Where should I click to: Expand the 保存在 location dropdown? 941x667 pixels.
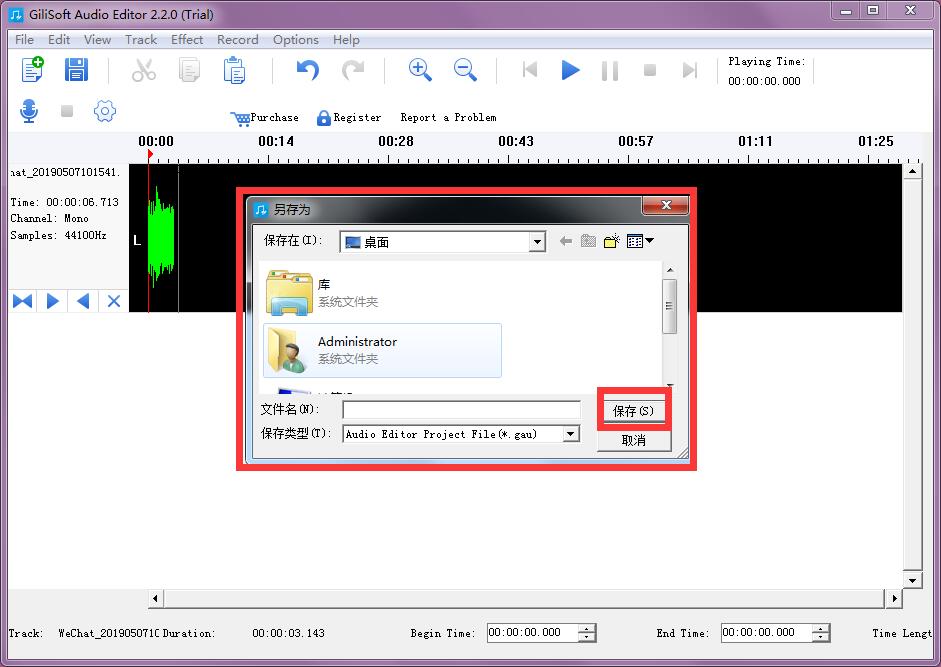click(x=537, y=242)
